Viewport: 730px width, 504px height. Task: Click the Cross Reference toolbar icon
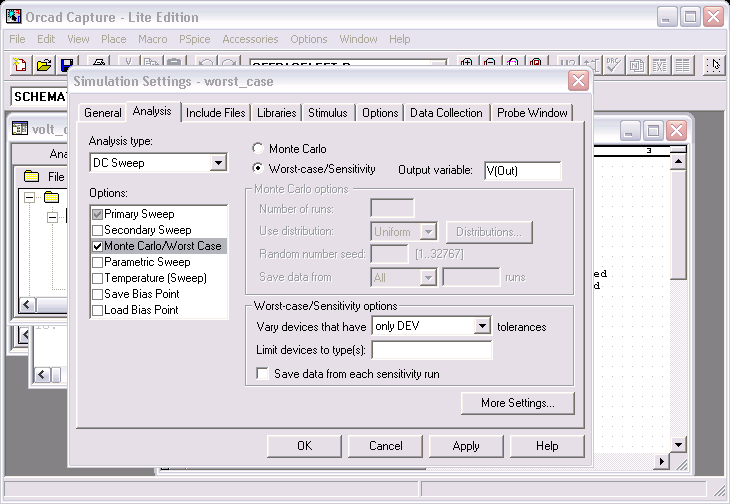[x=660, y=65]
